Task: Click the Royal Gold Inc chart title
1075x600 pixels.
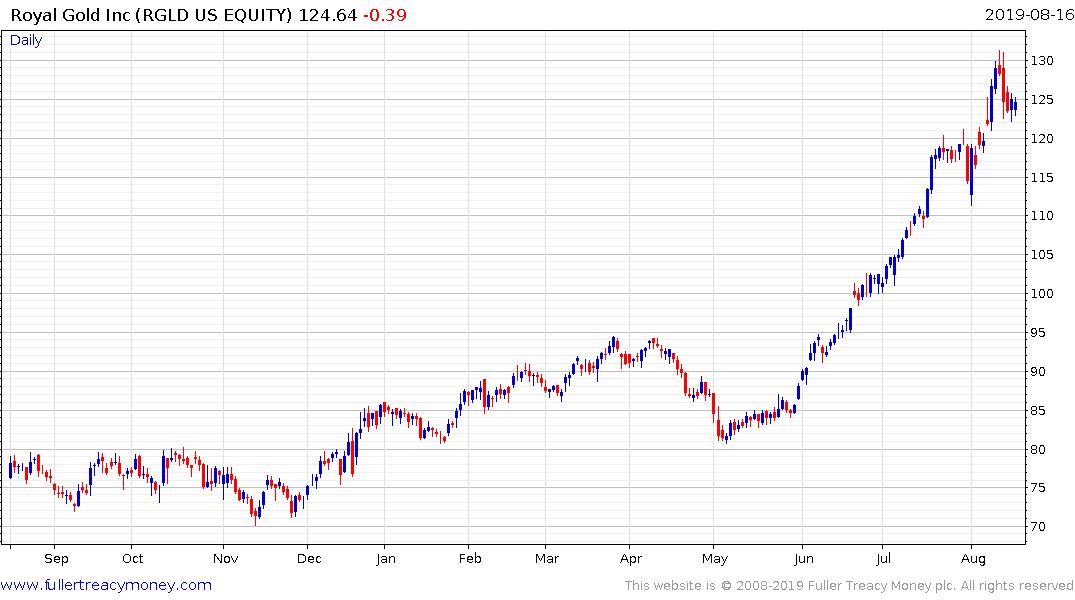Action: (x=152, y=15)
